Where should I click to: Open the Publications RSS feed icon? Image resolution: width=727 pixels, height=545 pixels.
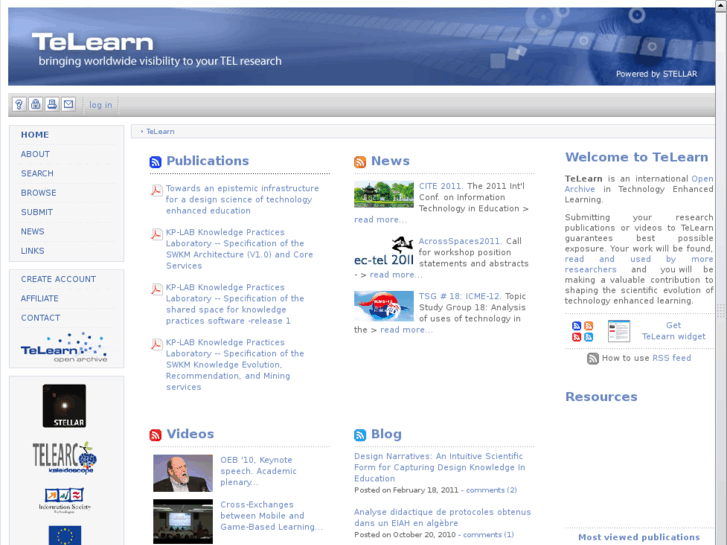[155, 162]
